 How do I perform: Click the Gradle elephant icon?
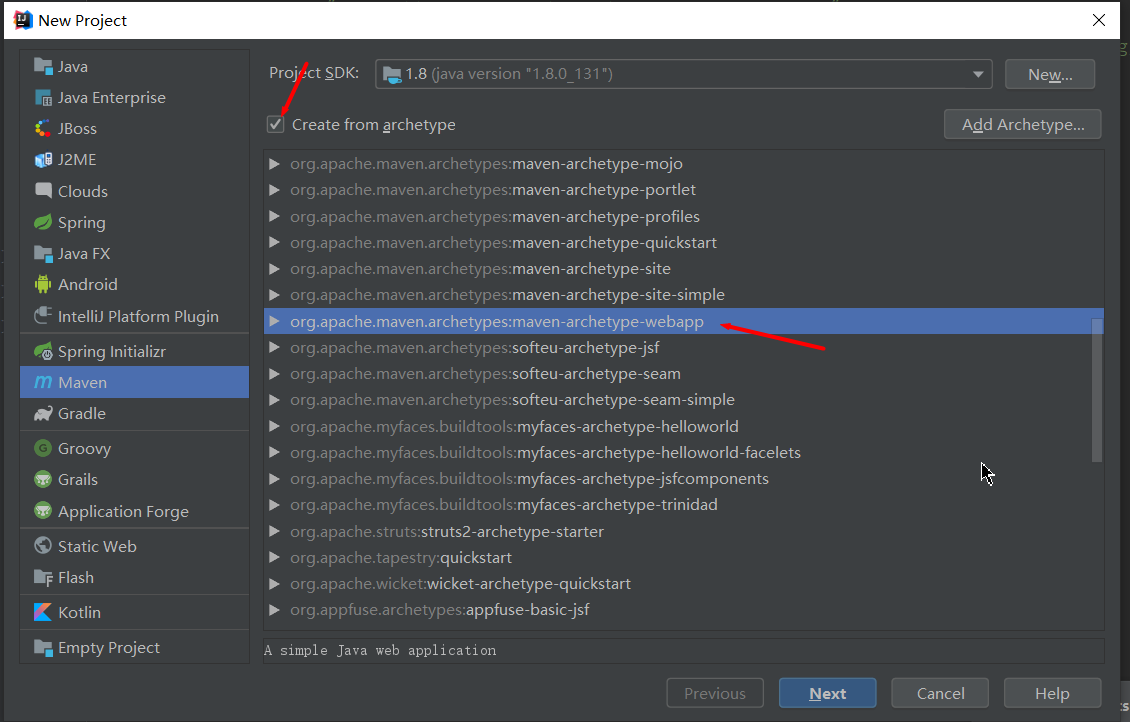(x=43, y=414)
